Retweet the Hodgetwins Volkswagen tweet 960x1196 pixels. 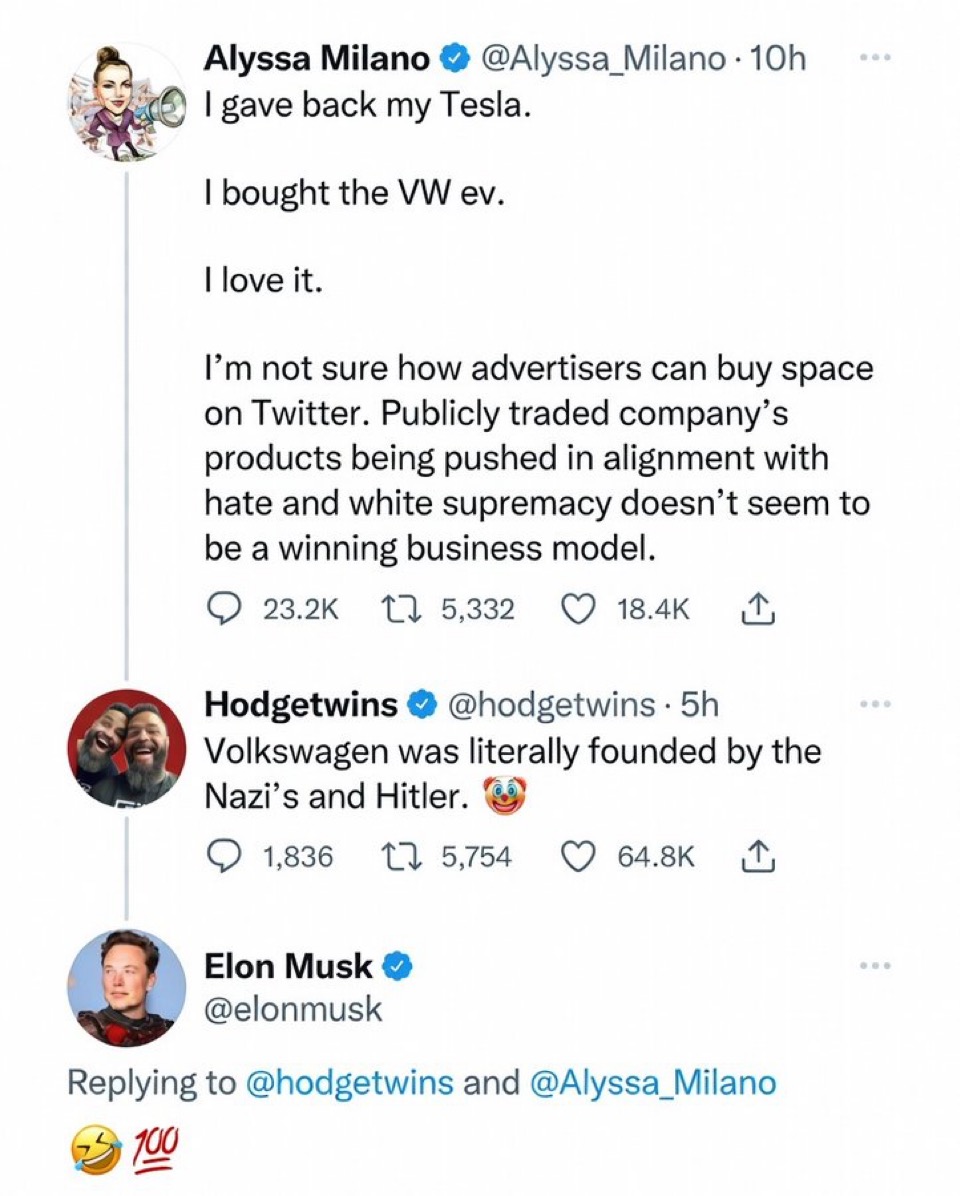click(405, 856)
